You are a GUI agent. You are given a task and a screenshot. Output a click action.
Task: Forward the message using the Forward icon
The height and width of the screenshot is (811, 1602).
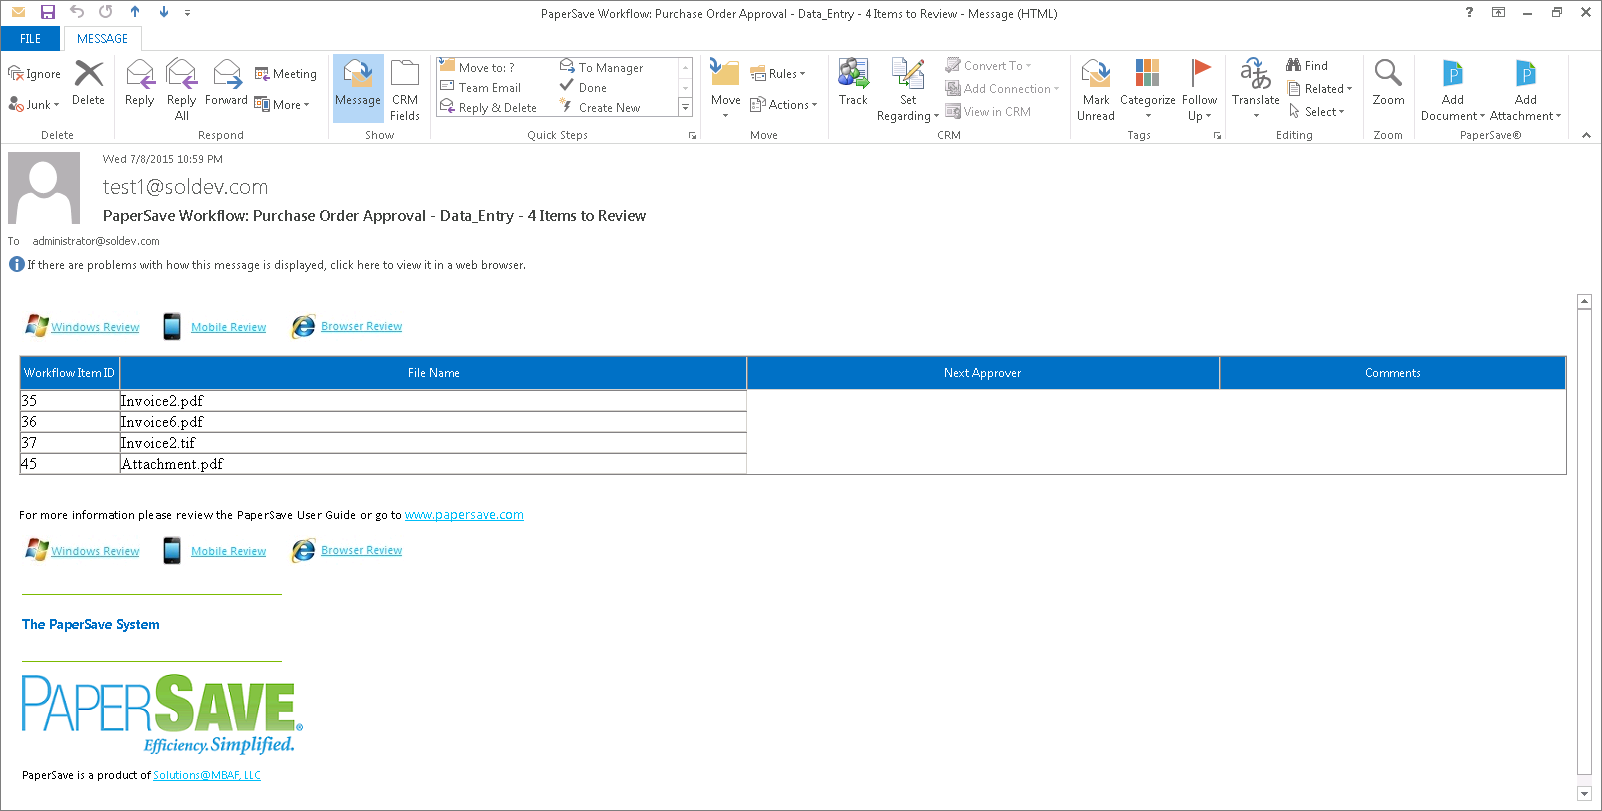coord(227,74)
